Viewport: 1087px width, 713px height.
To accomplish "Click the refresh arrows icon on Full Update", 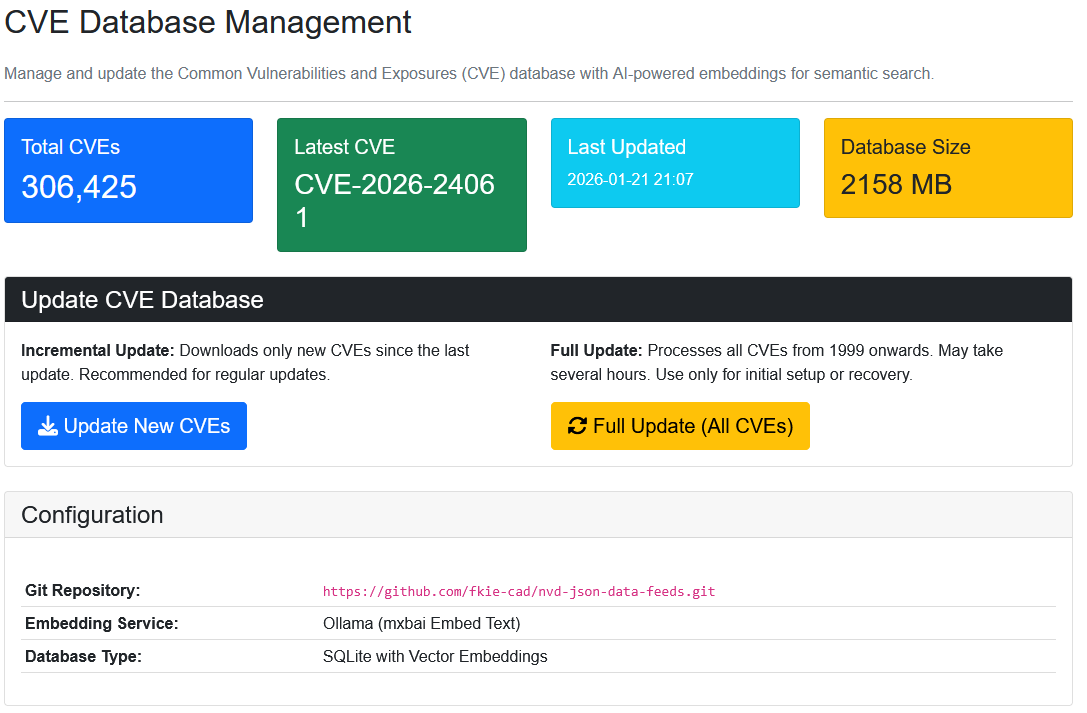I will pyautogui.click(x=577, y=427).
